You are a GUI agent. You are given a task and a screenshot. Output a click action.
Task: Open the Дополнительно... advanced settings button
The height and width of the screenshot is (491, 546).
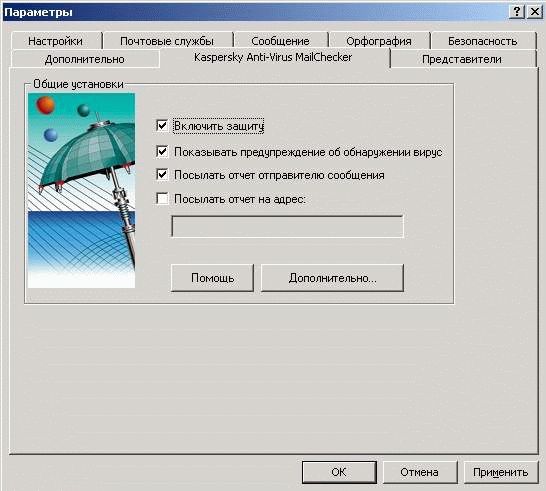click(333, 278)
